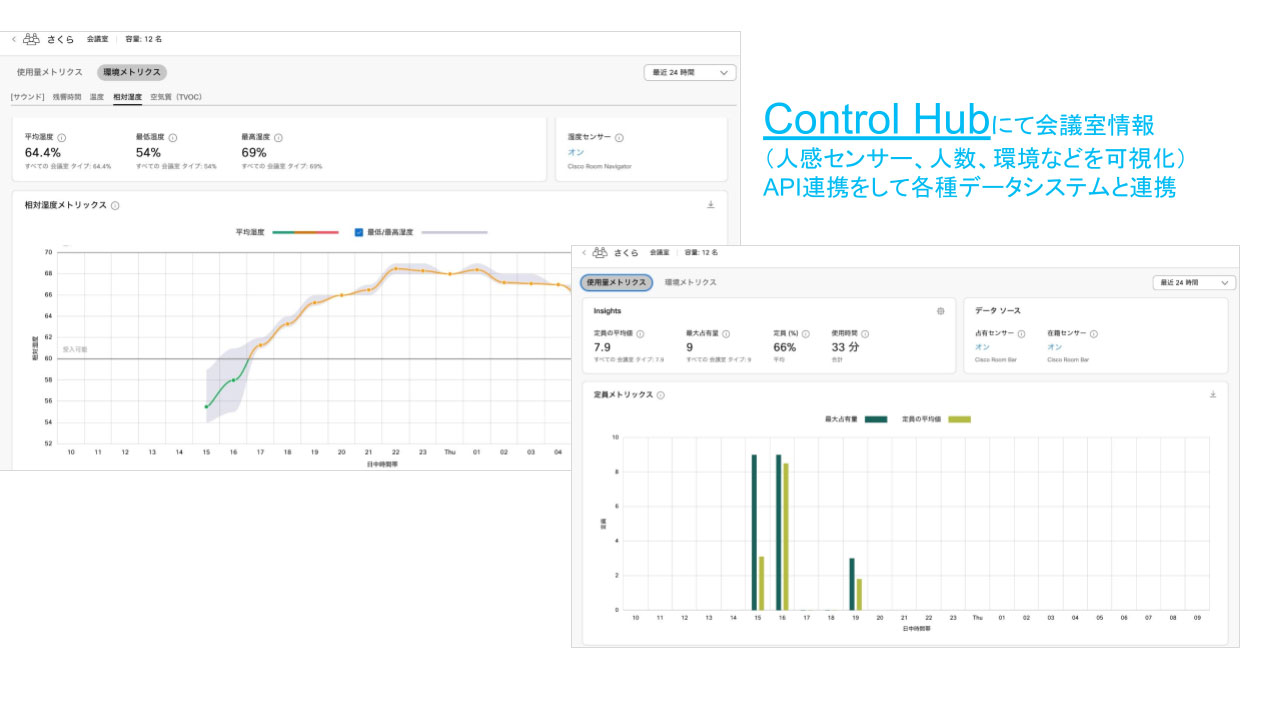This screenshot has height=720, width=1280.
Task: Open info icon next to 平均湿度
Action: [62, 138]
